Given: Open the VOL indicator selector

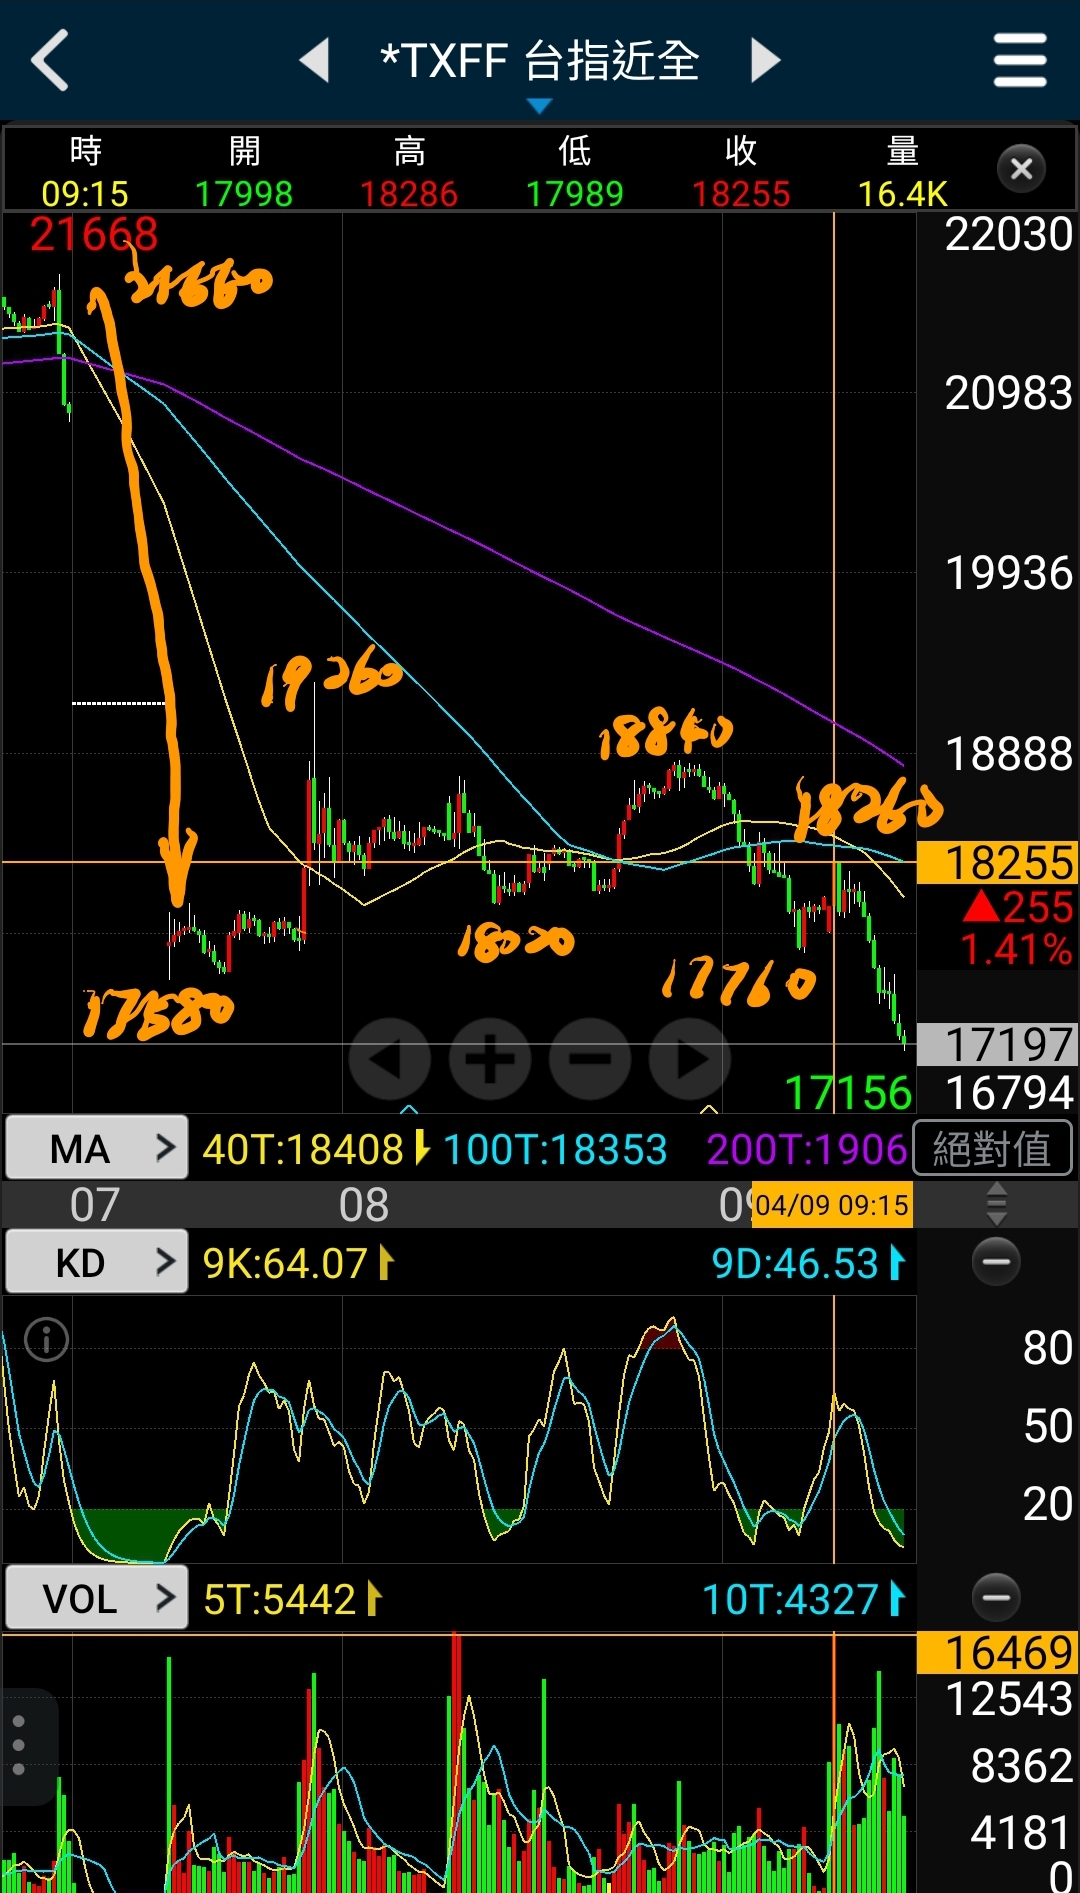Looking at the screenshot, I should 96,1598.
